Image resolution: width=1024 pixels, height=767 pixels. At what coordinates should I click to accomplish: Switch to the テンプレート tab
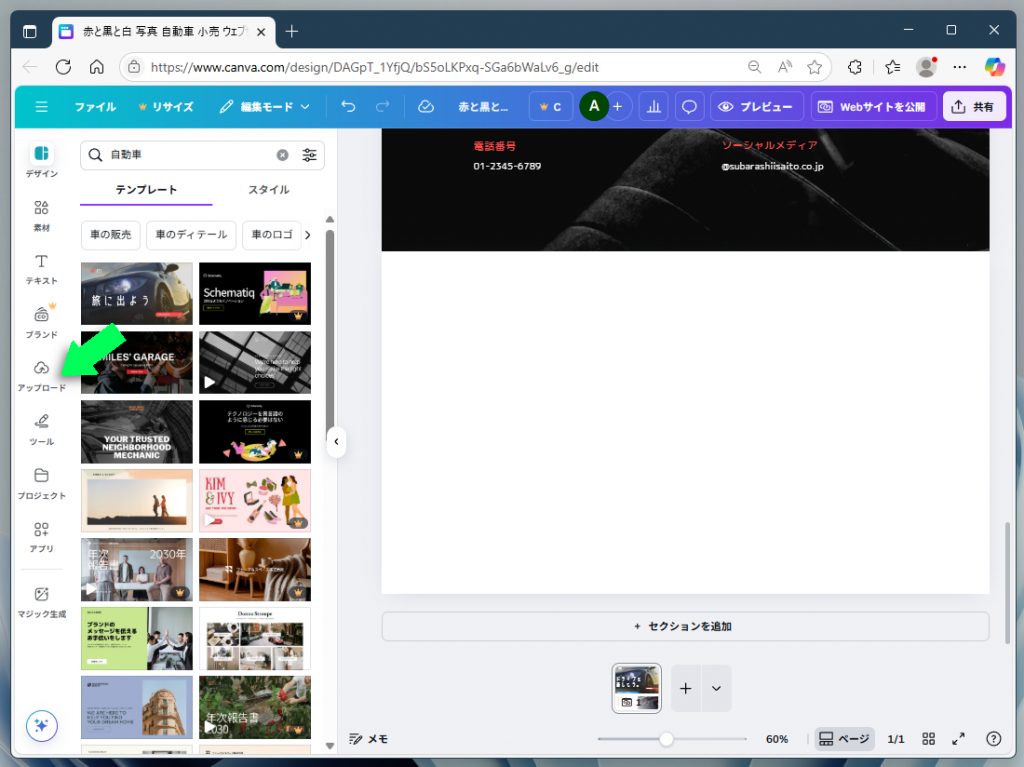[147, 189]
